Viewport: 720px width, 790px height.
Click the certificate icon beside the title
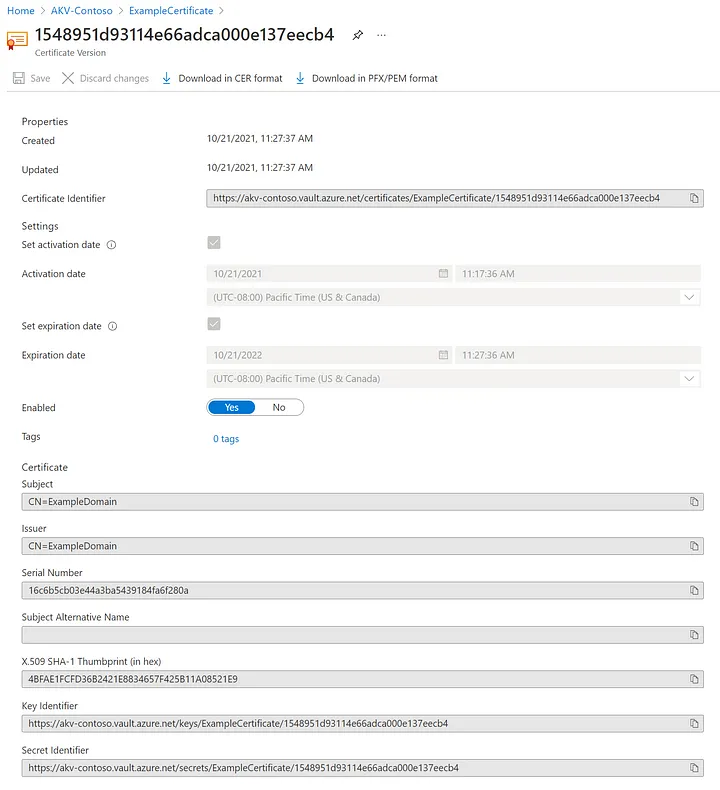pyautogui.click(x=17, y=40)
